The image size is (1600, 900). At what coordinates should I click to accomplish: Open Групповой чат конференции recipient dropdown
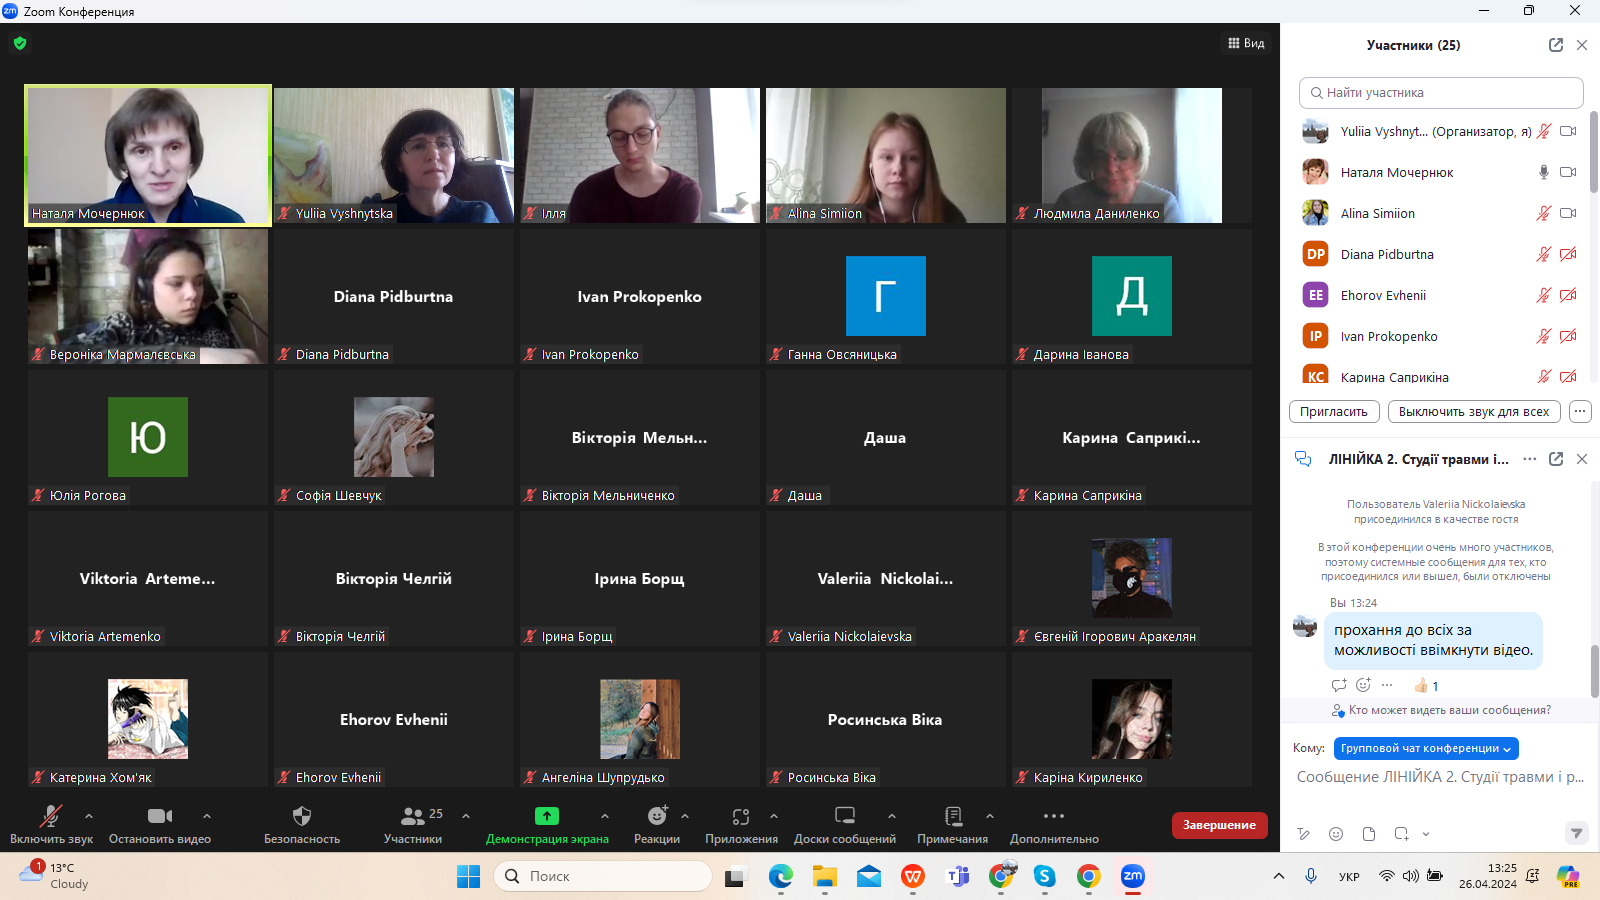(x=1426, y=748)
